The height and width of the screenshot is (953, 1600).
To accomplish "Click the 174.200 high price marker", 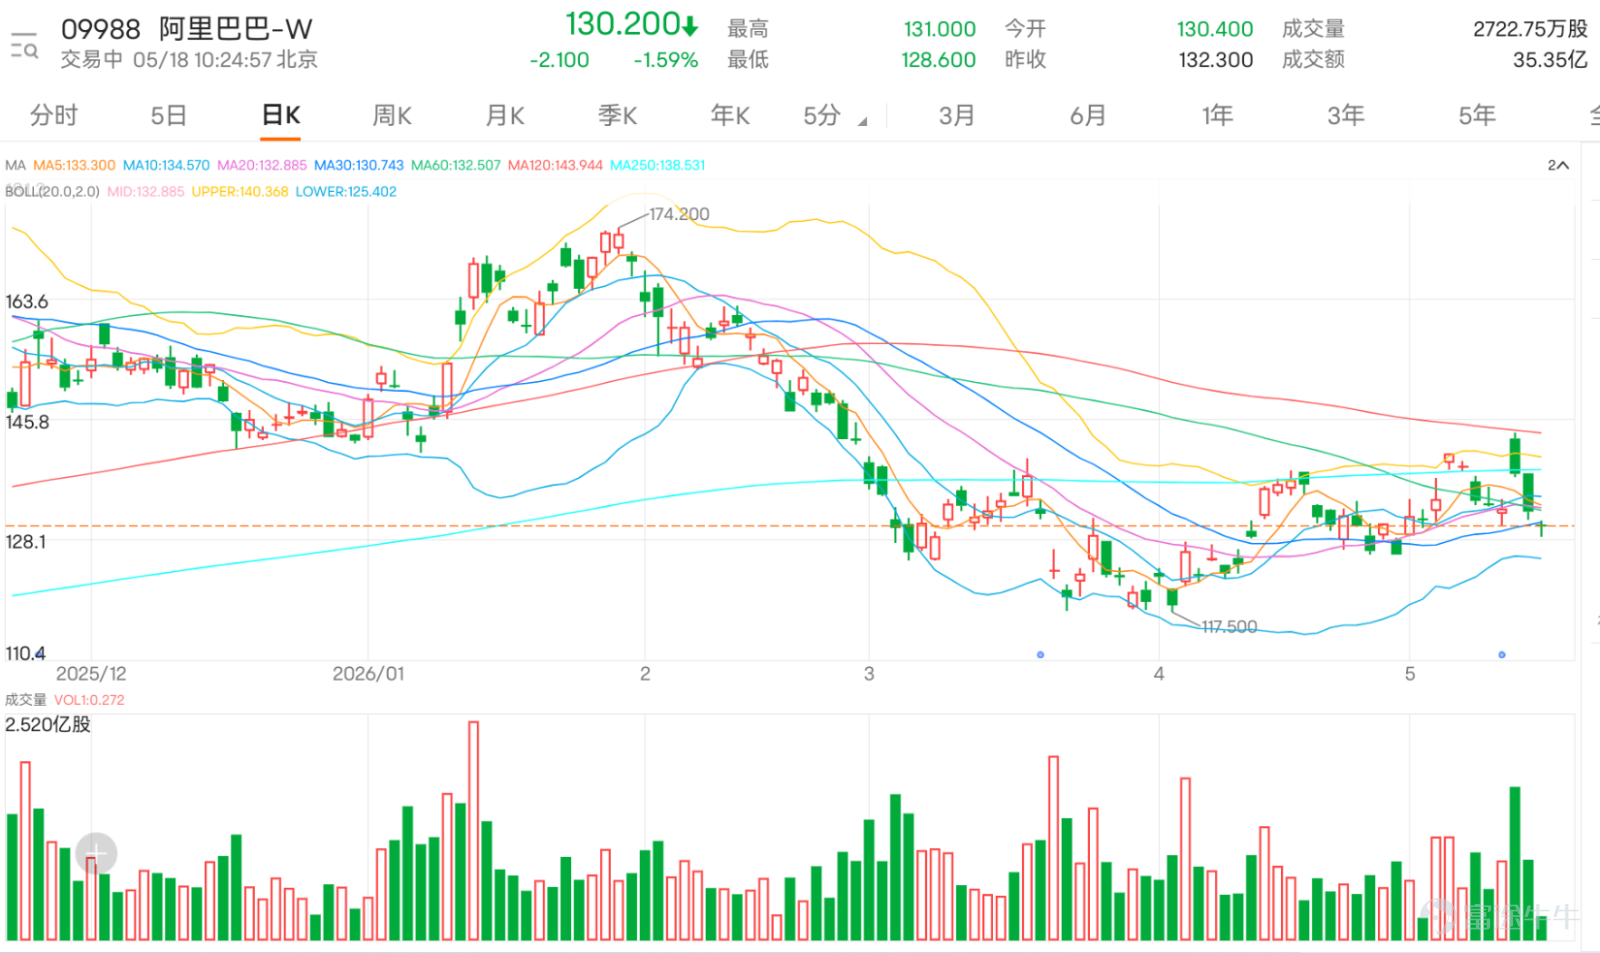I will [679, 214].
